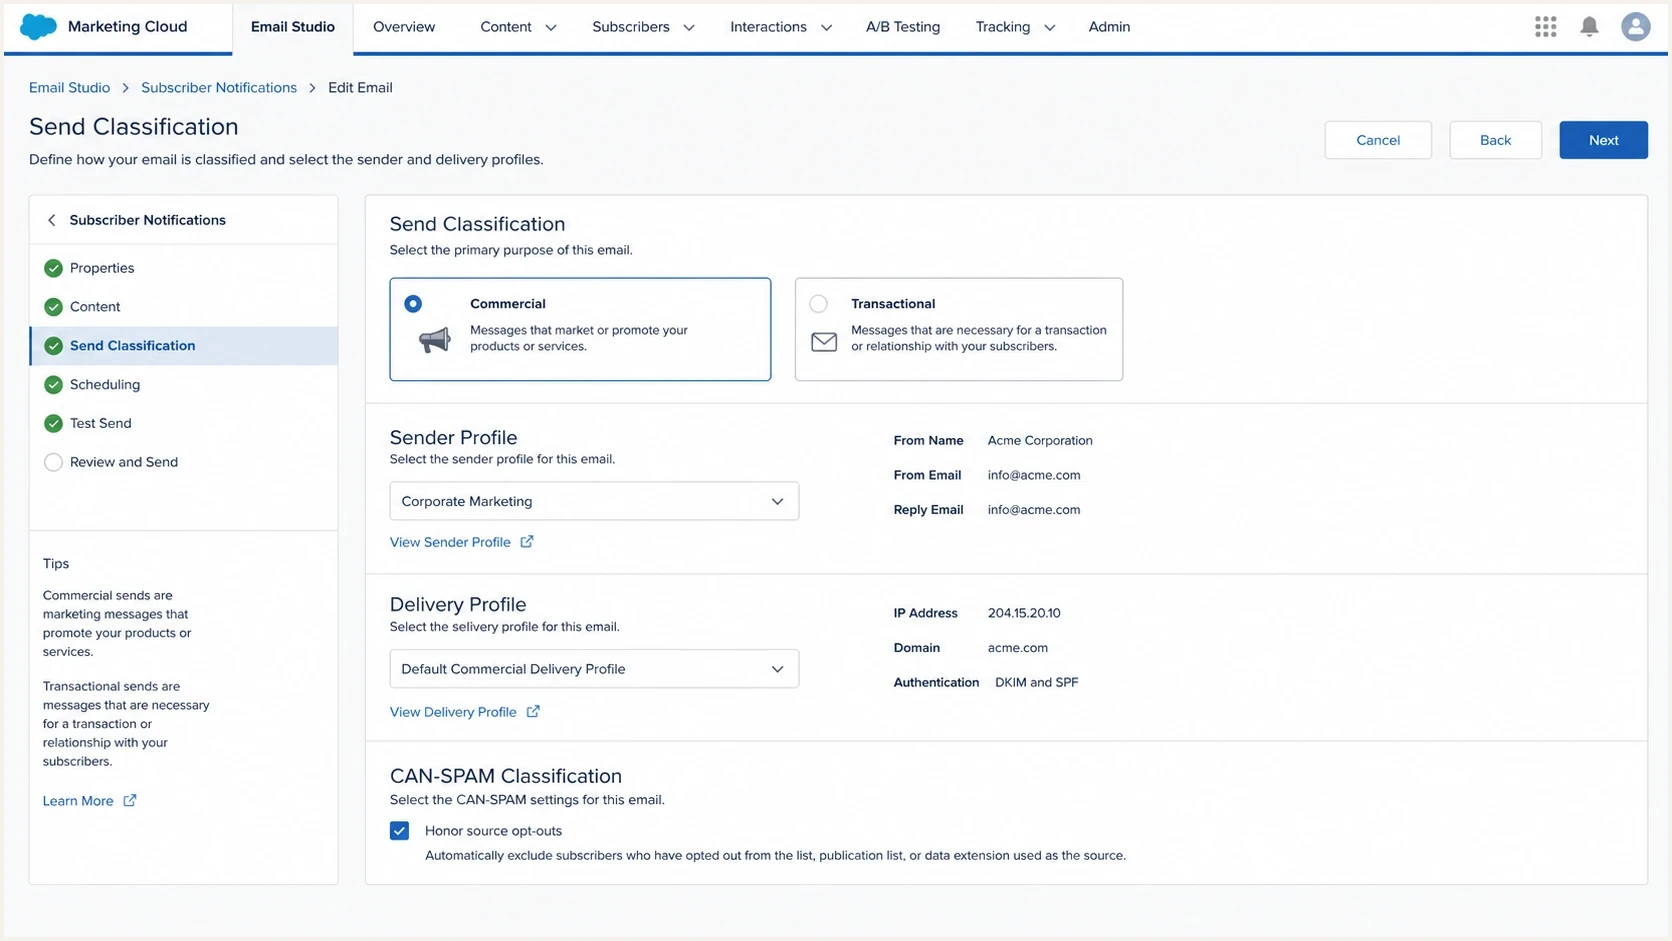
Task: Click the Authentication value DKIM and SPF
Action: (1037, 683)
